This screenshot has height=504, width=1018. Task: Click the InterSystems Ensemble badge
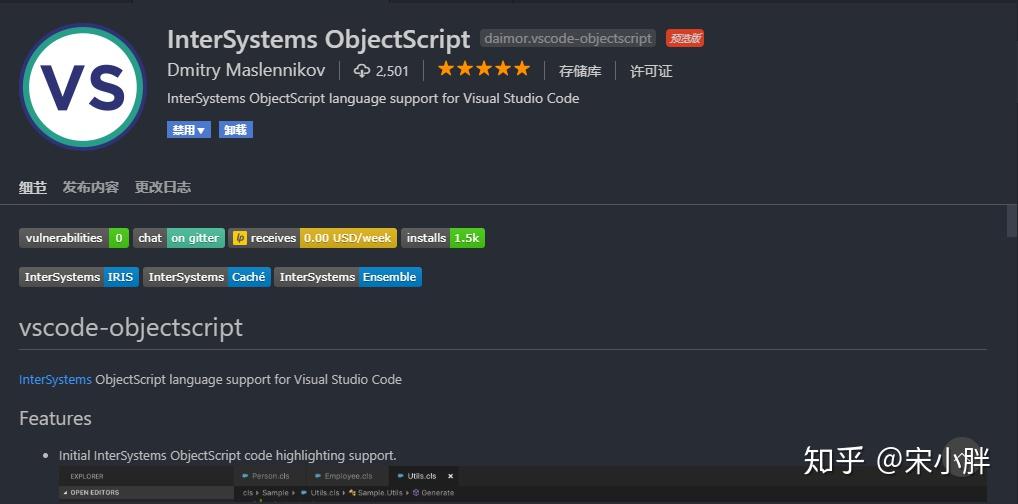point(348,277)
